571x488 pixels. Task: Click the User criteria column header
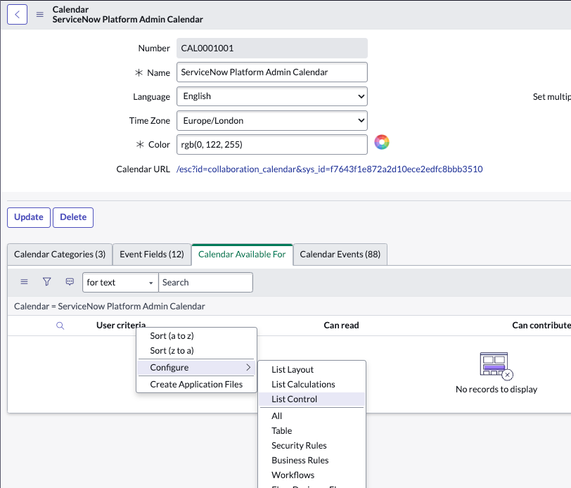(x=121, y=325)
